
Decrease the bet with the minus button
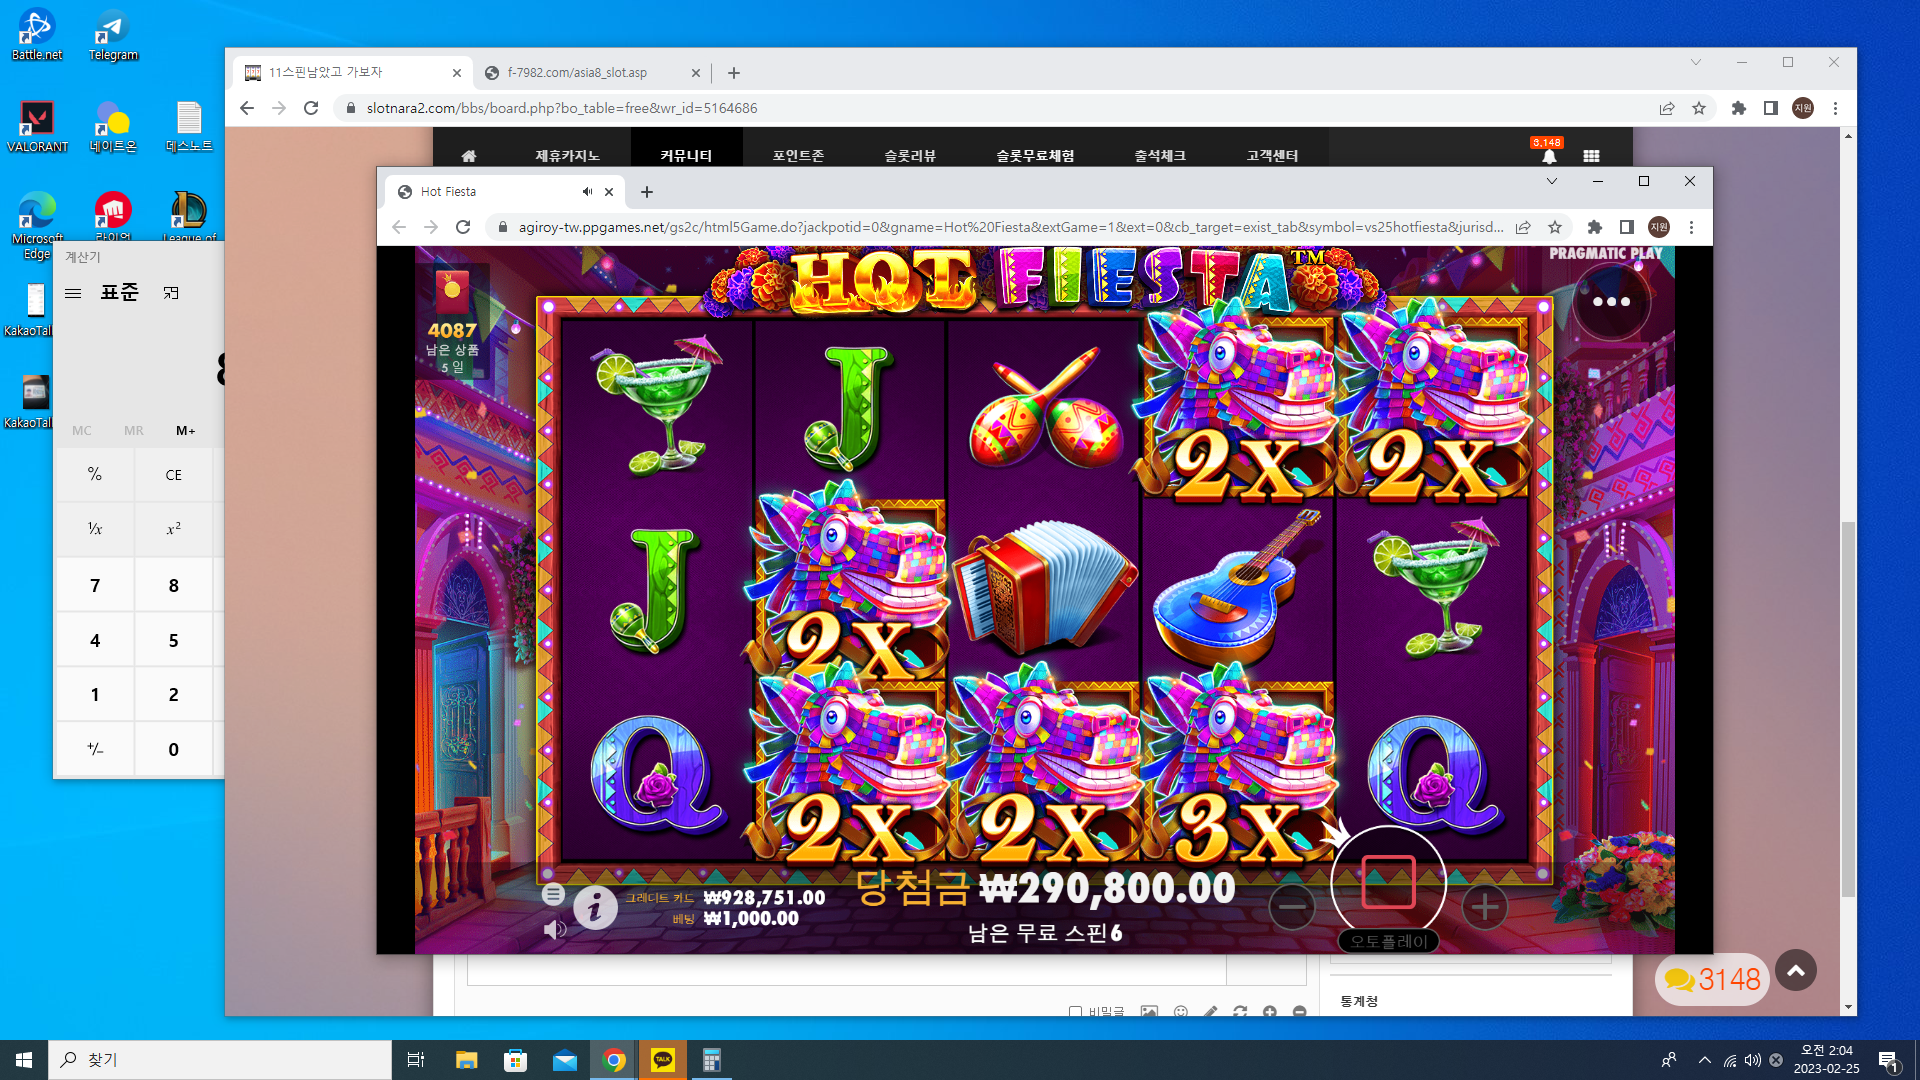(1292, 907)
